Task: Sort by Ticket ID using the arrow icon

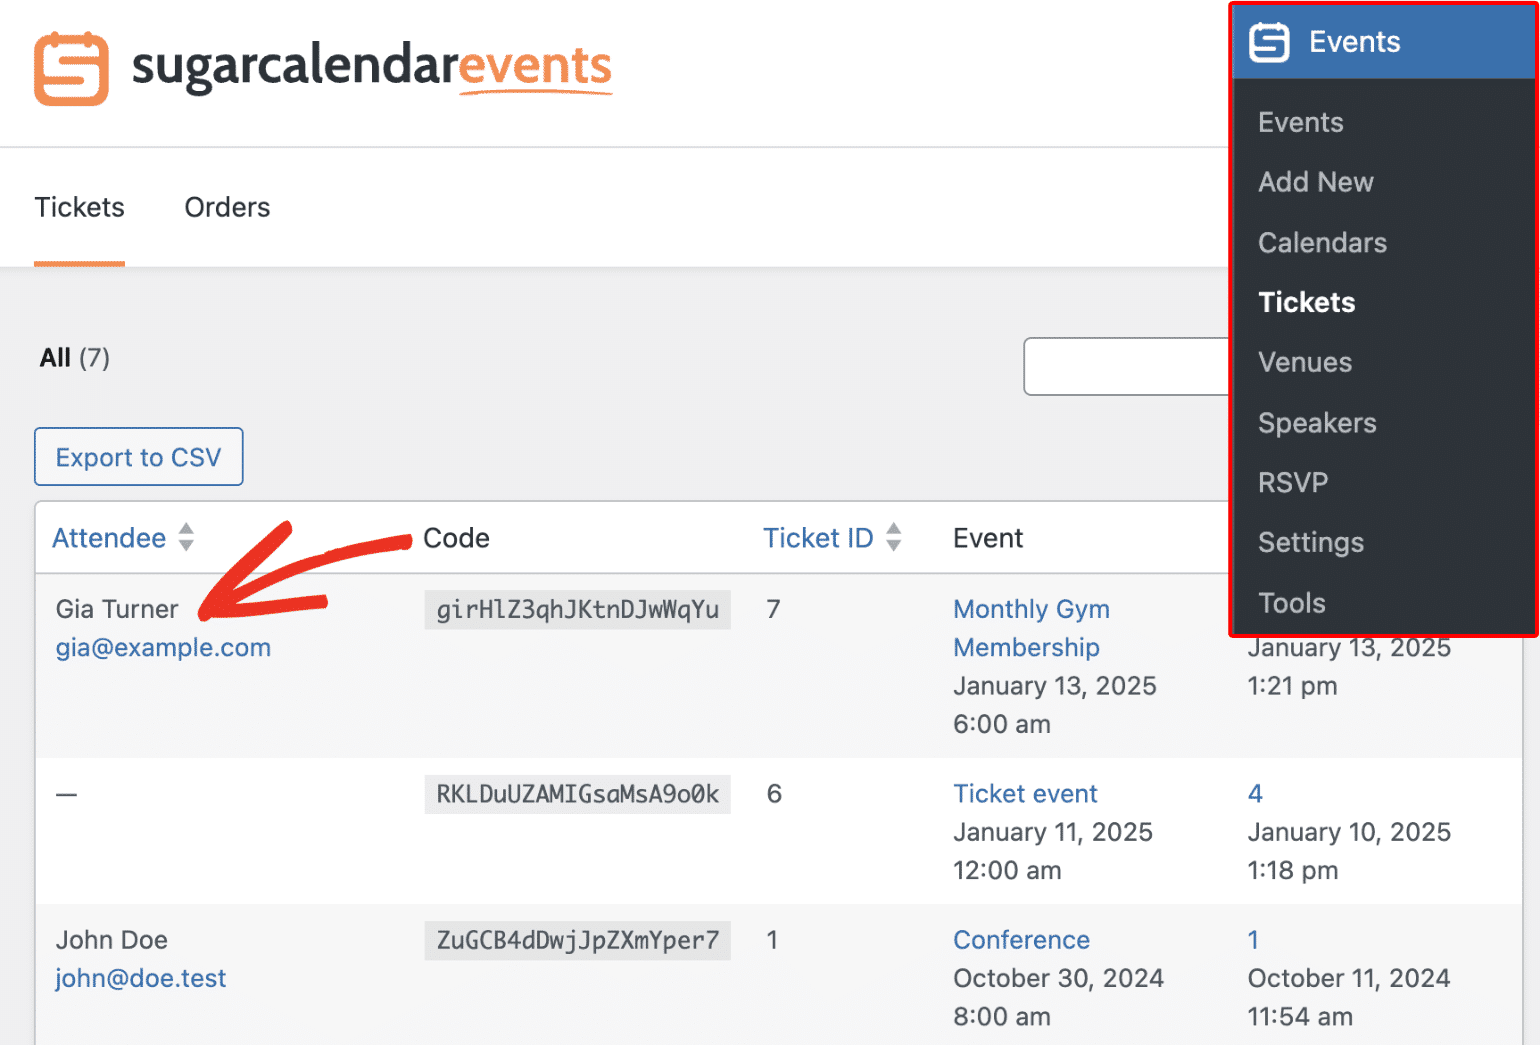Action: (894, 537)
